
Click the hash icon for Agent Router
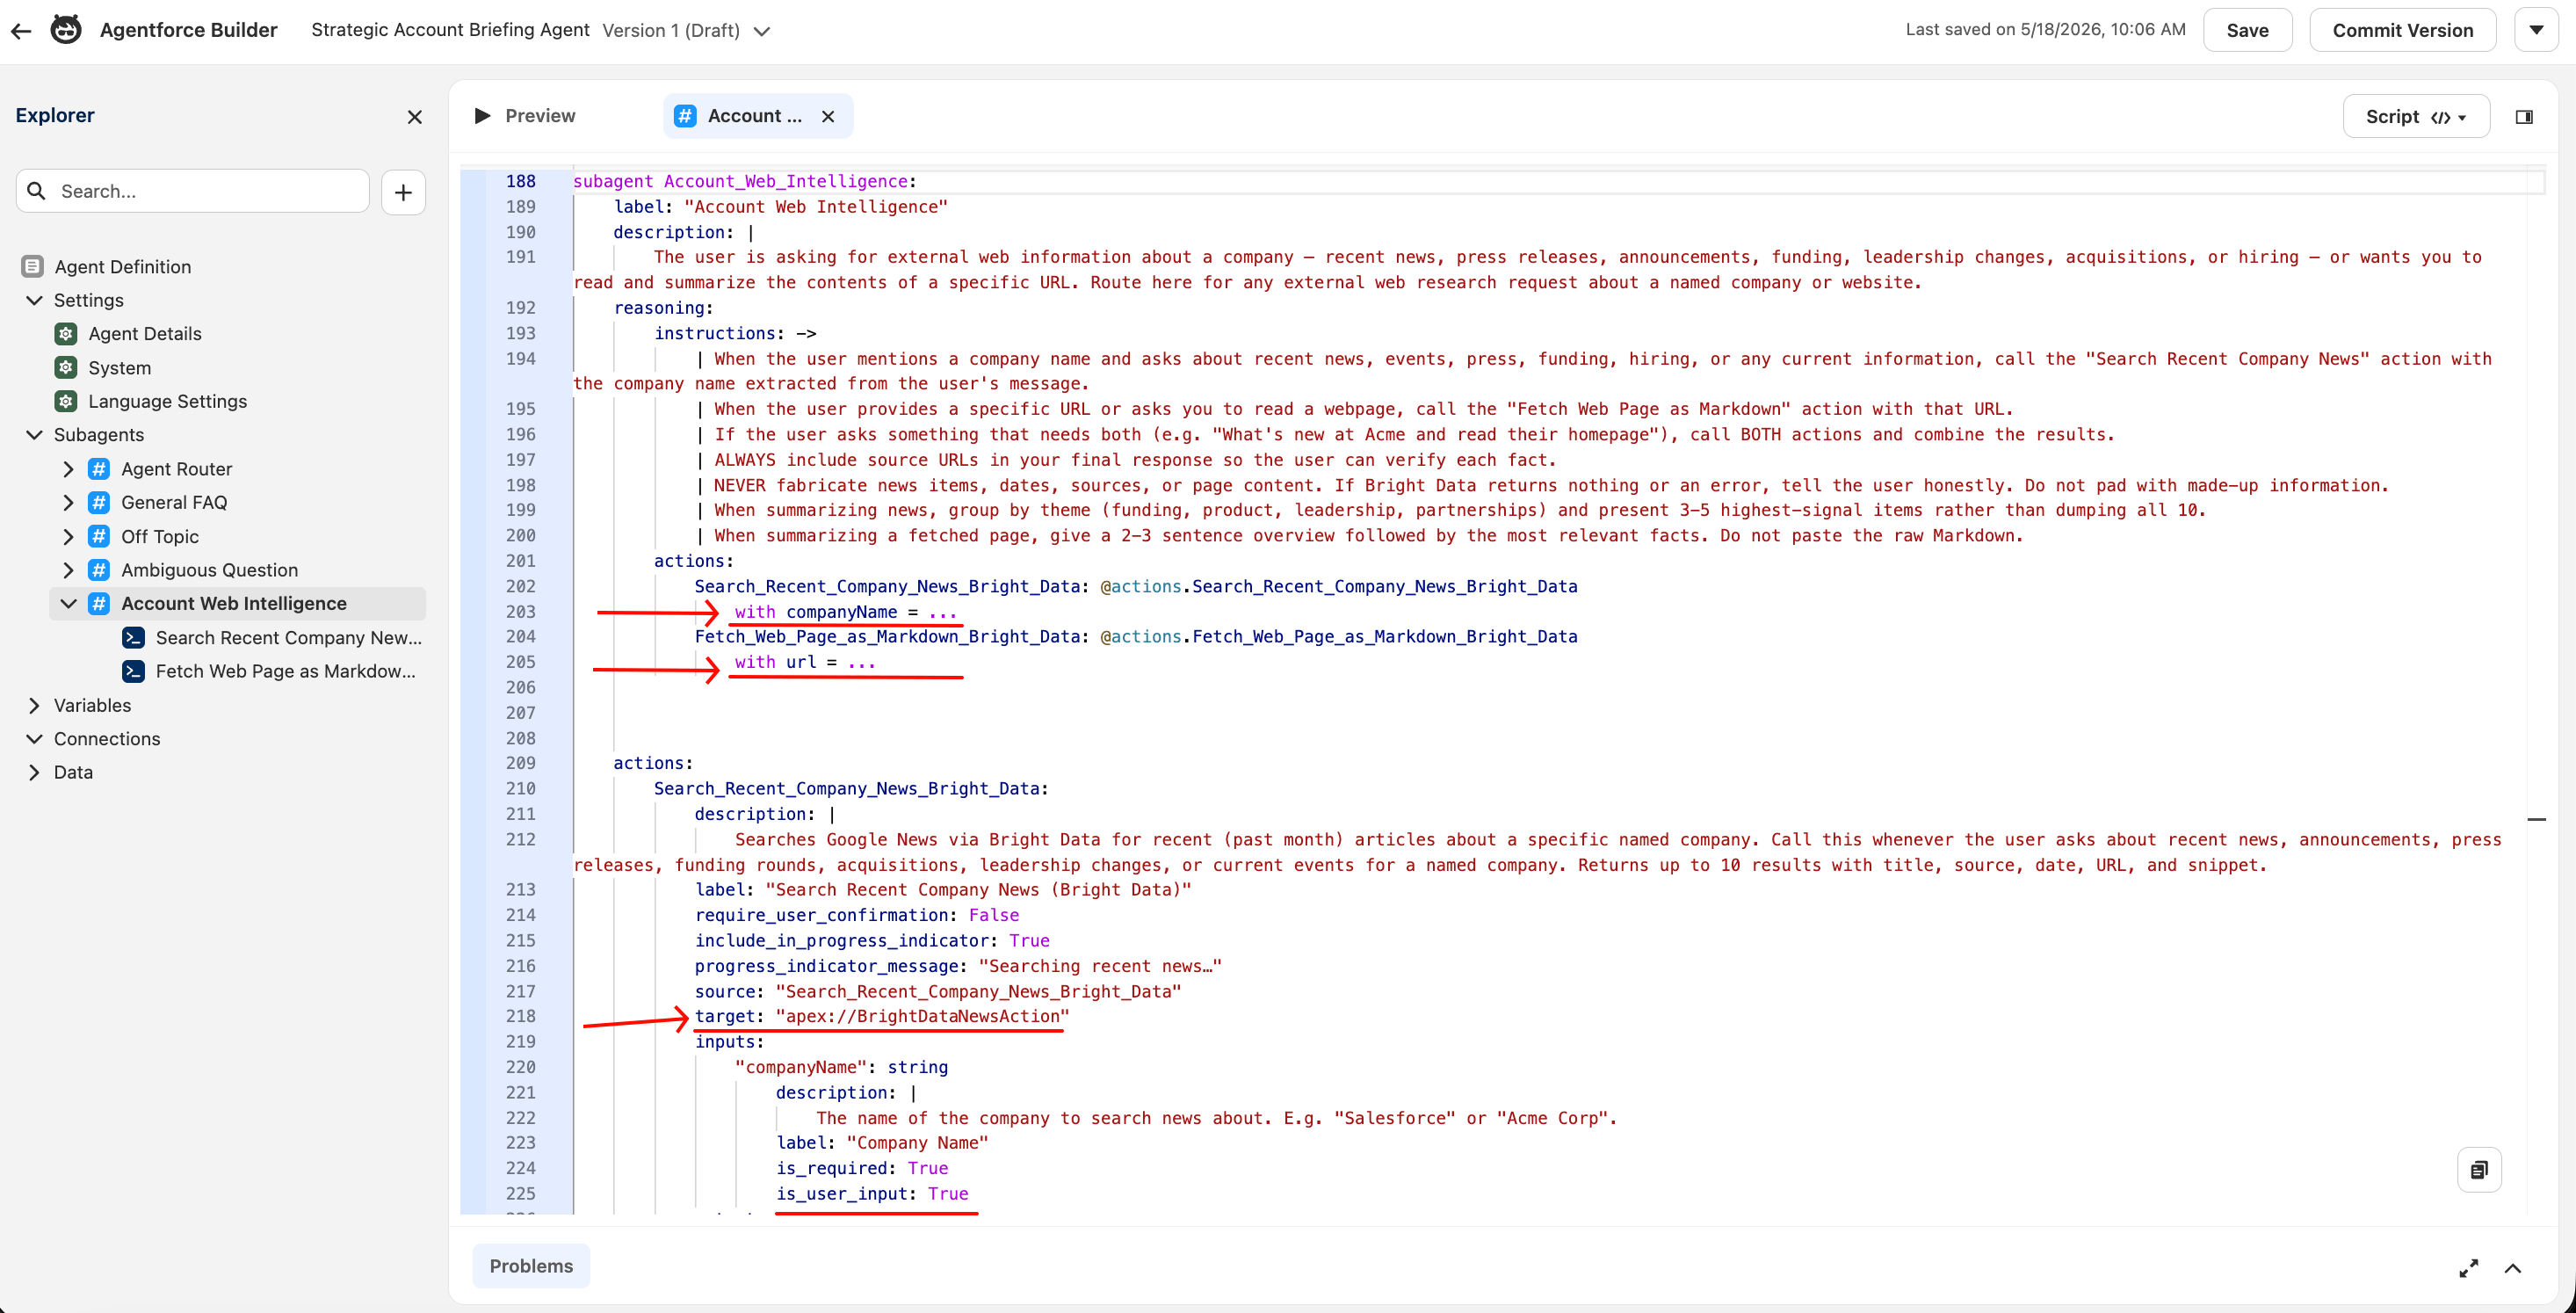(99, 469)
